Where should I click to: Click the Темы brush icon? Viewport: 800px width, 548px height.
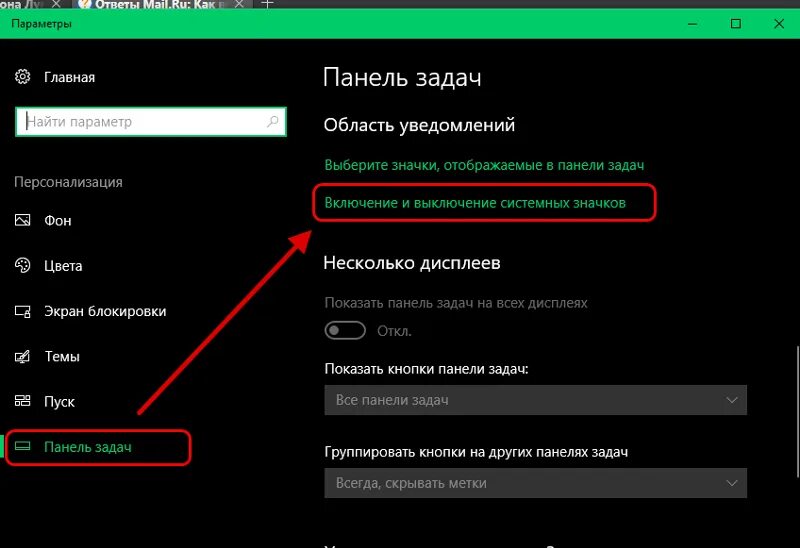(22, 356)
